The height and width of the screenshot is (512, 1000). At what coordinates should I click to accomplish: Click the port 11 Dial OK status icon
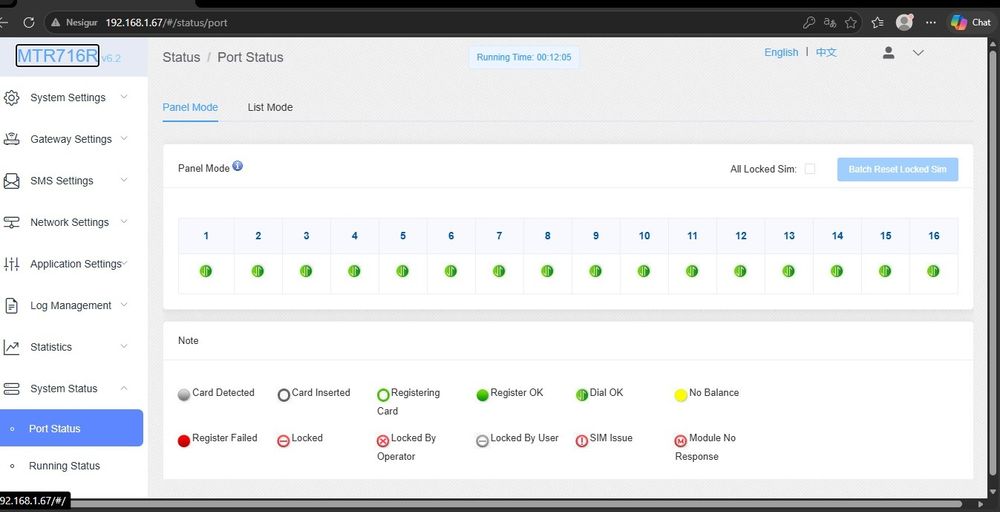click(x=692, y=271)
